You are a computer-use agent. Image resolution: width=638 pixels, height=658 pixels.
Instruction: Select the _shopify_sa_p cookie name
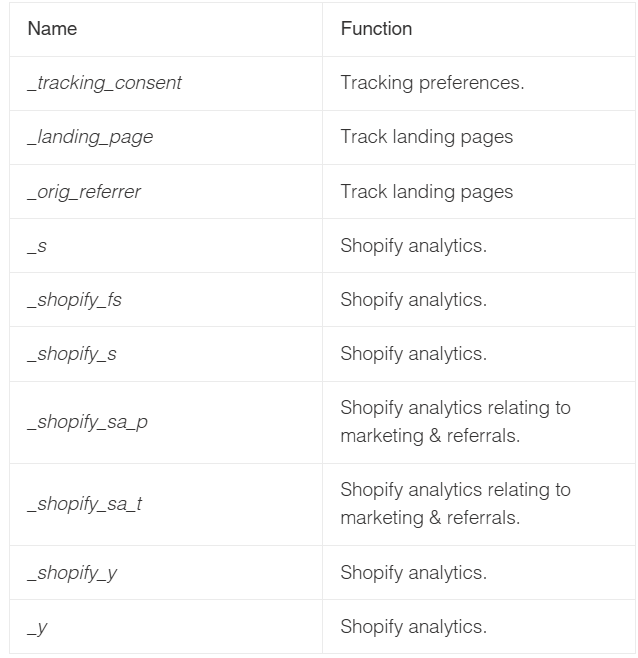(x=87, y=423)
